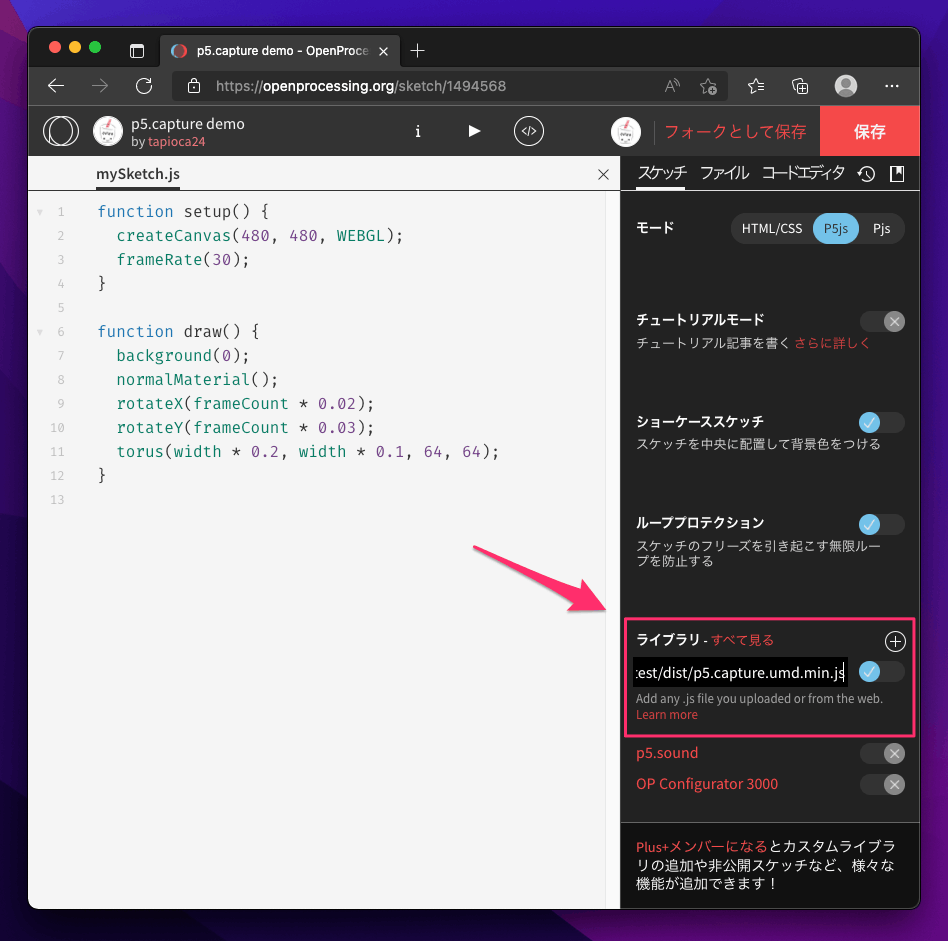
Task: Click the embed code </> icon
Action: (528, 131)
